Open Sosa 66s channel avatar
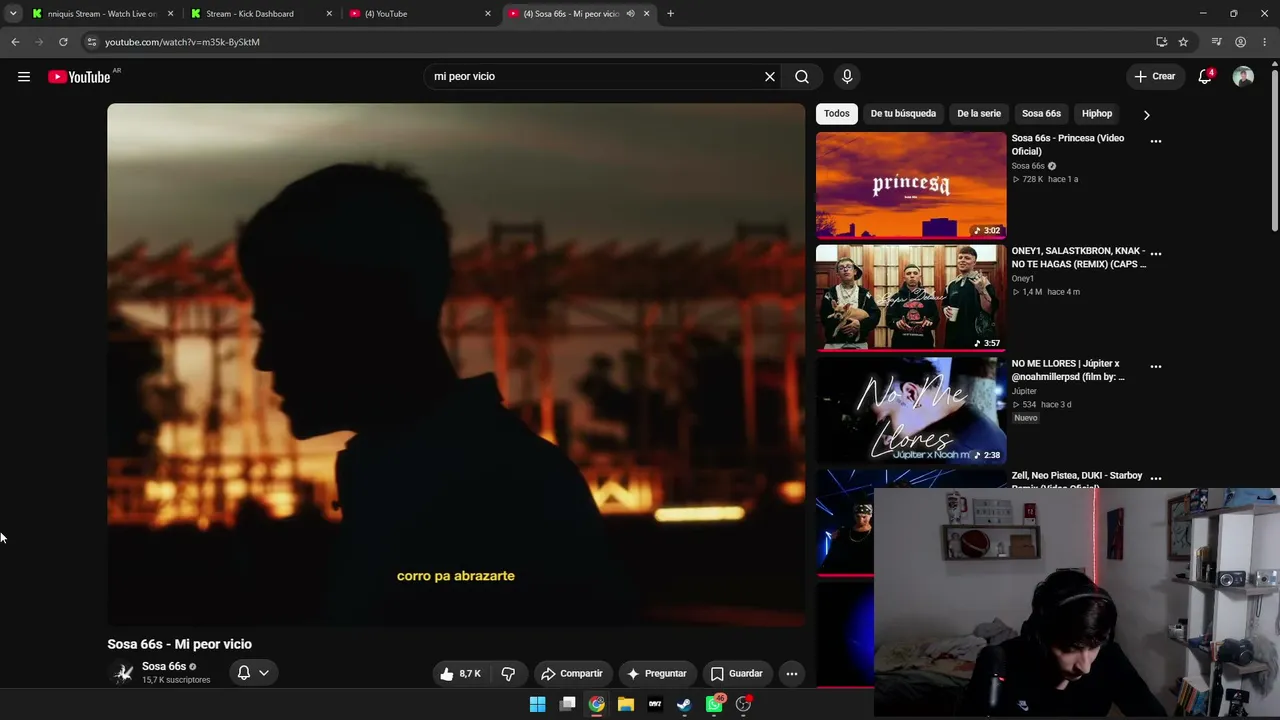Image resolution: width=1280 pixels, height=720 pixels. [123, 673]
